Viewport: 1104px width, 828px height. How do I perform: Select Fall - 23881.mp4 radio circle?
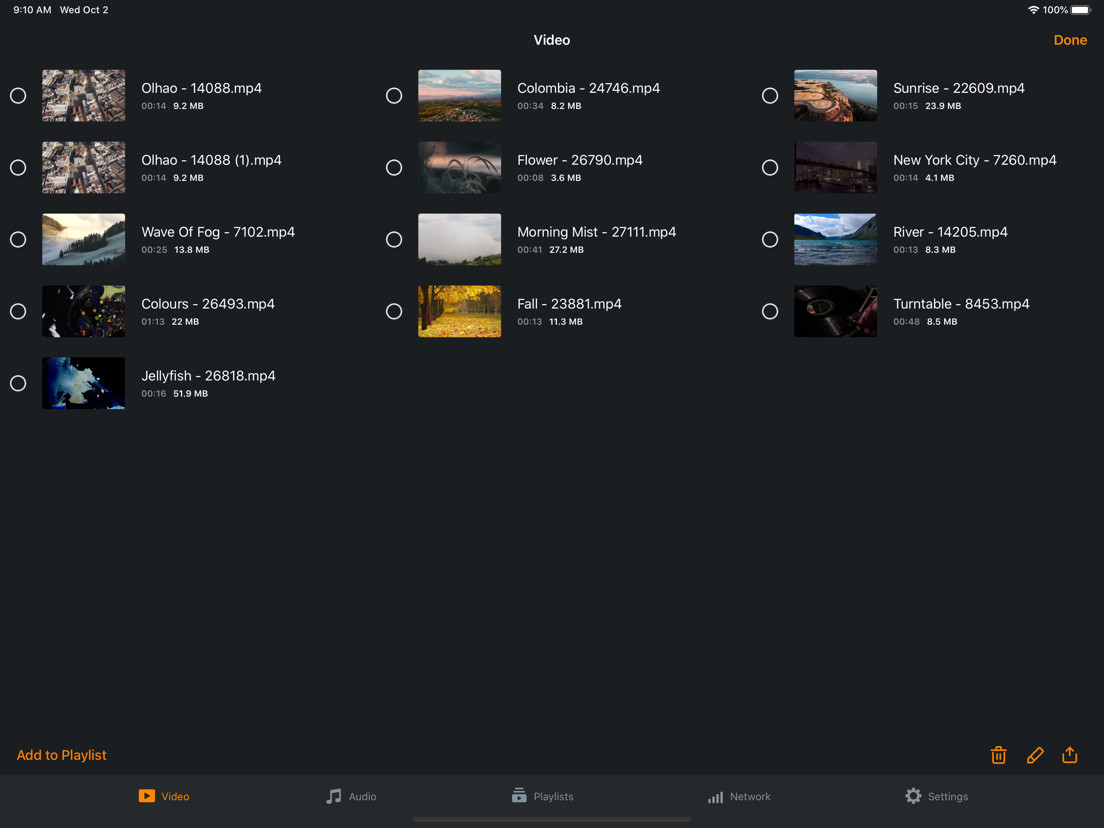coord(394,311)
